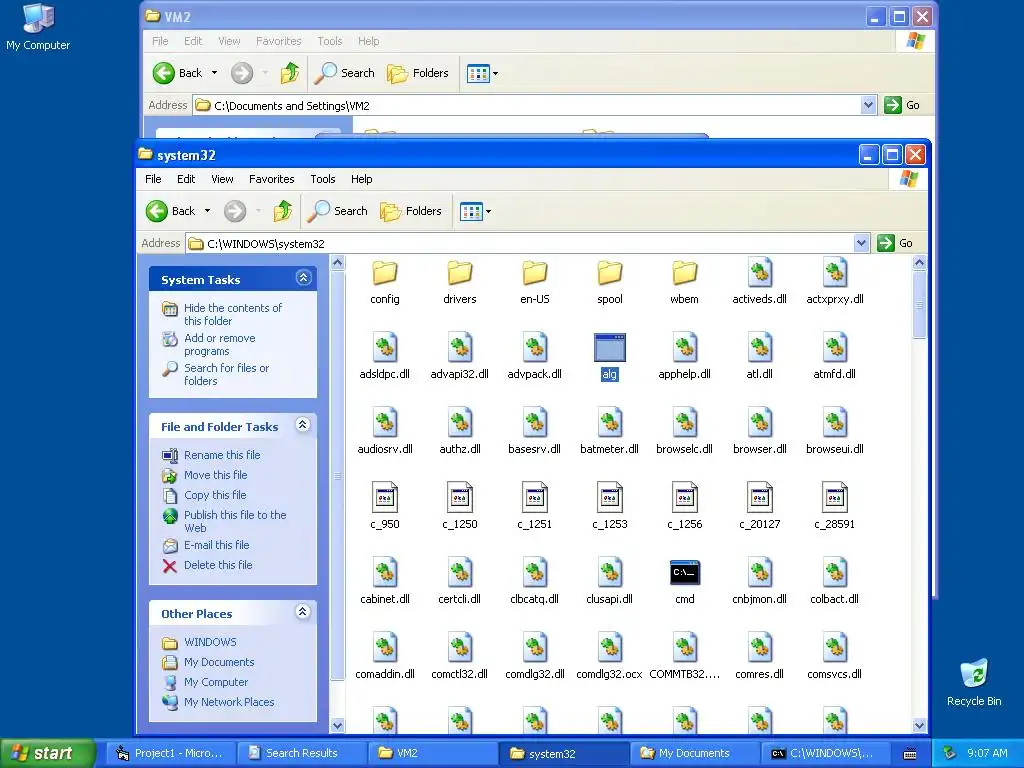
Task: Click Move this file link
Action: pyautogui.click(x=216, y=475)
